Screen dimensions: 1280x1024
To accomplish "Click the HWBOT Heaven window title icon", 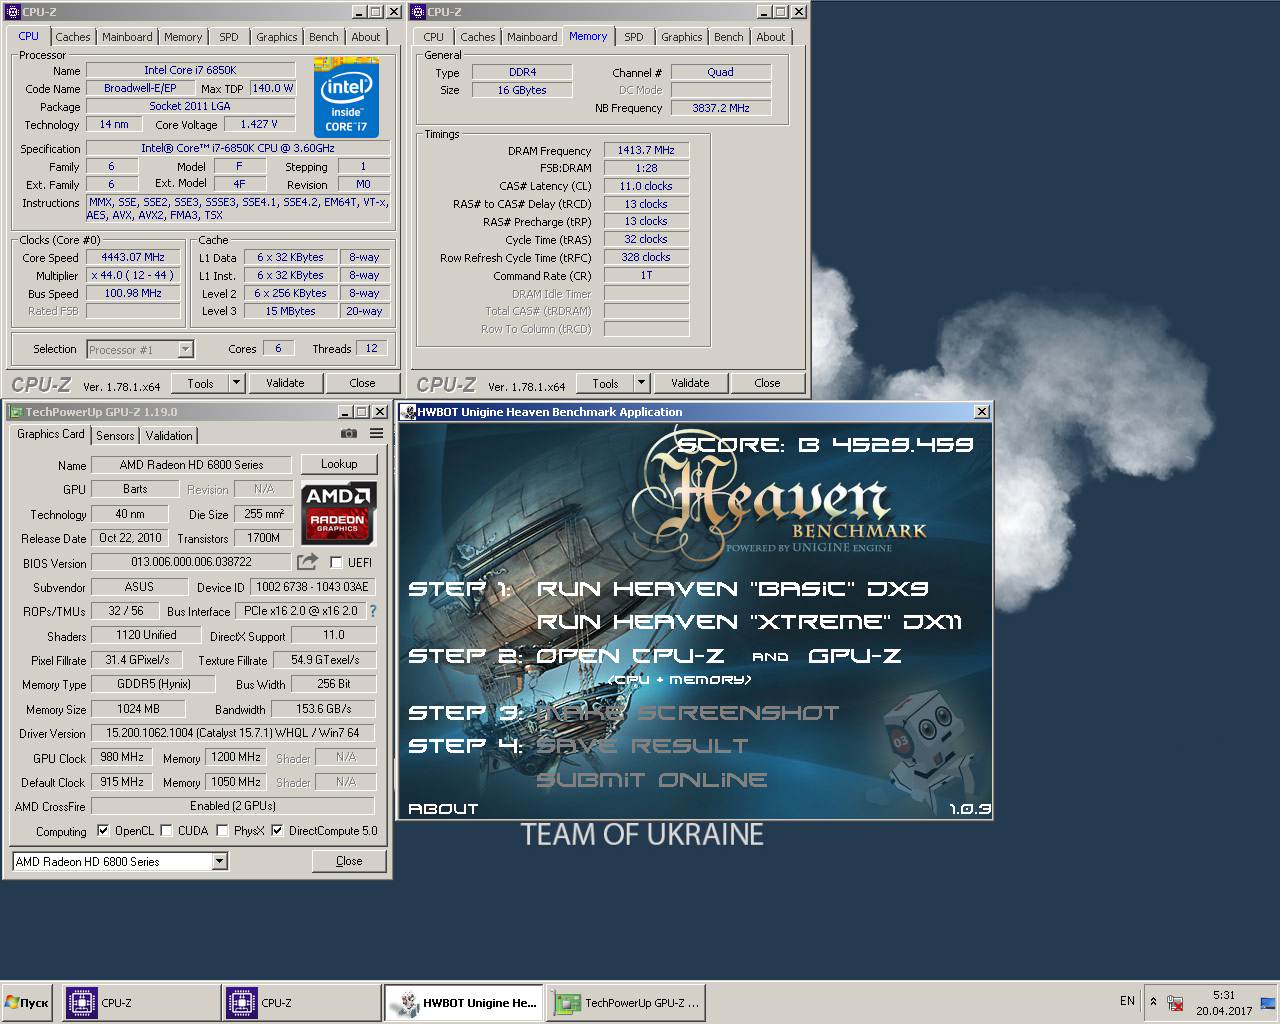I will 408,412.
